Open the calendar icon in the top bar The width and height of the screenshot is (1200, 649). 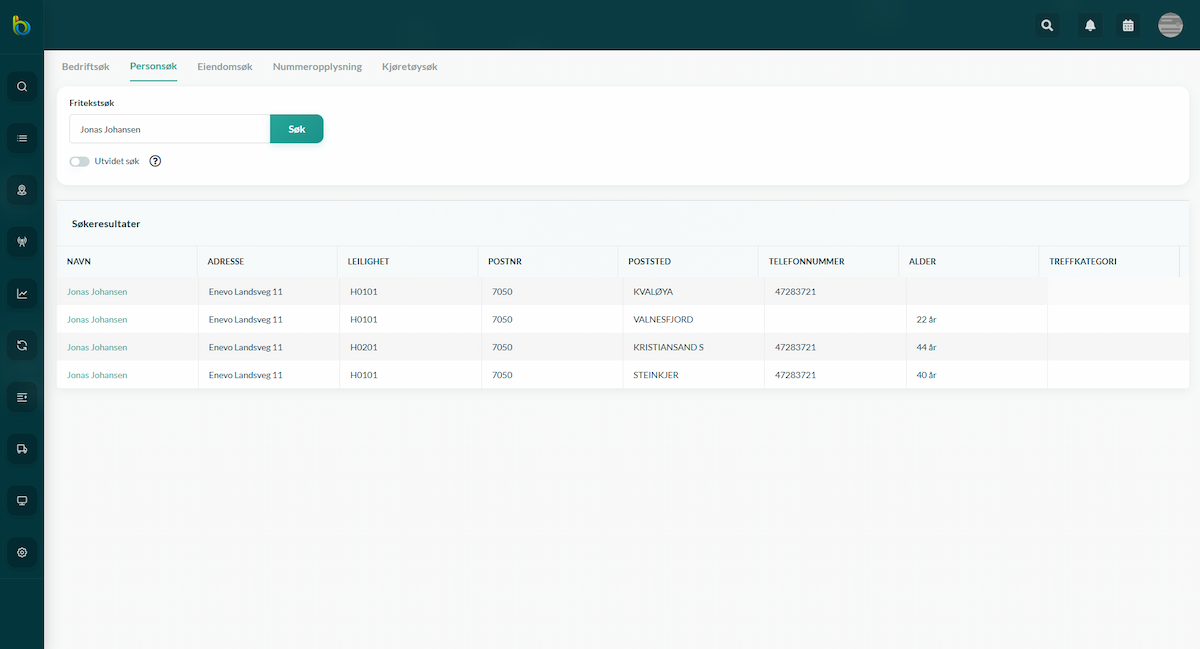pyautogui.click(x=1128, y=26)
